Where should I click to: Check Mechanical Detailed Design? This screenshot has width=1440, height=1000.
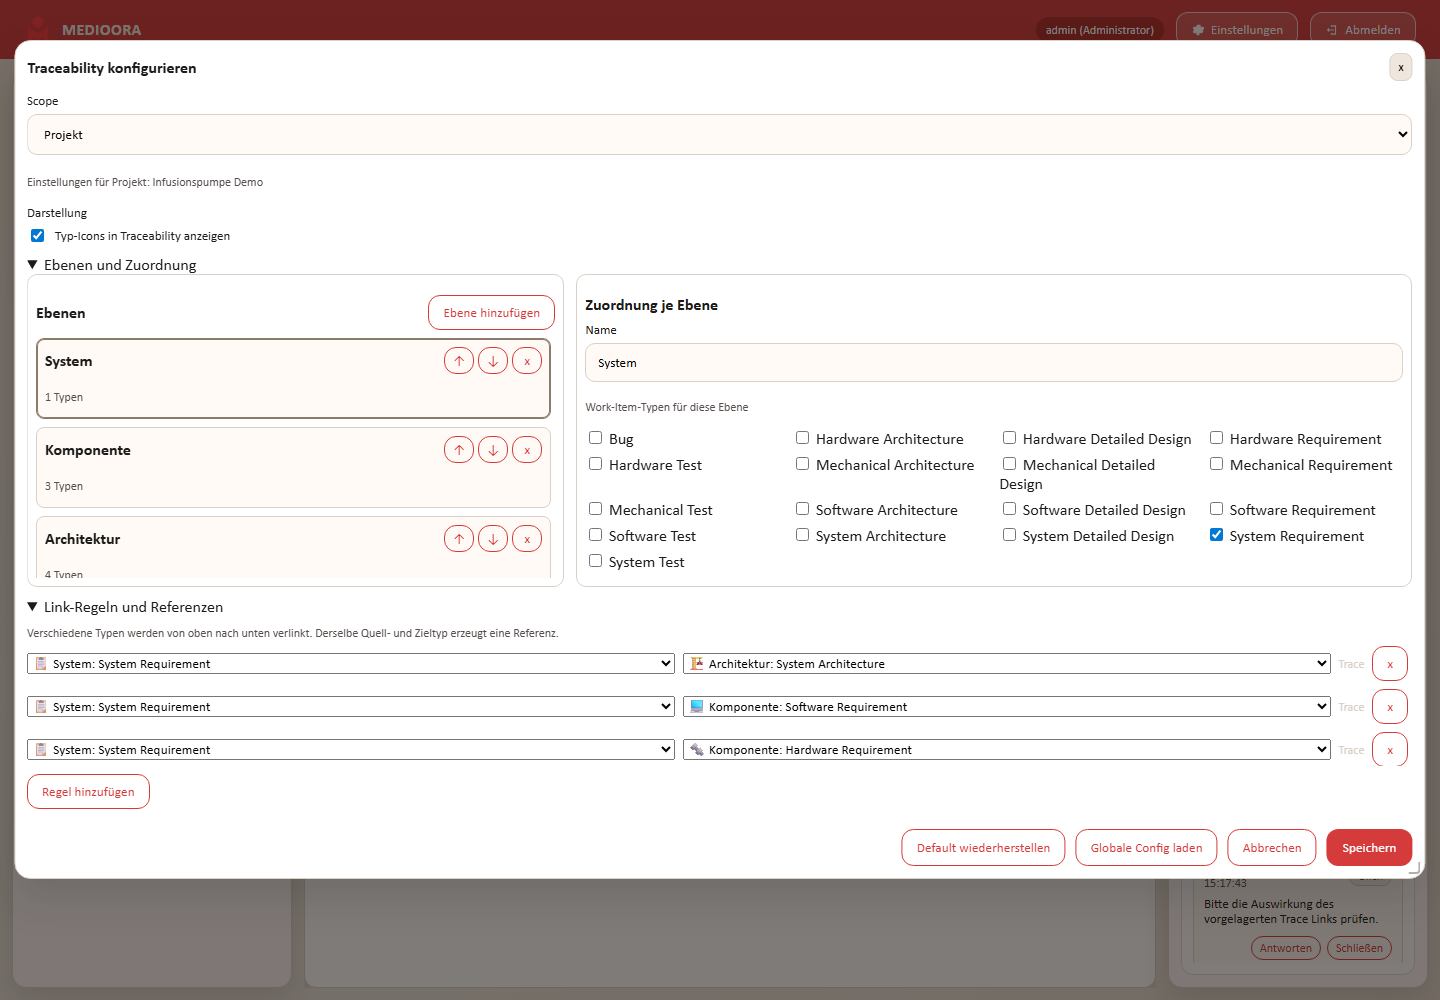(x=1010, y=464)
